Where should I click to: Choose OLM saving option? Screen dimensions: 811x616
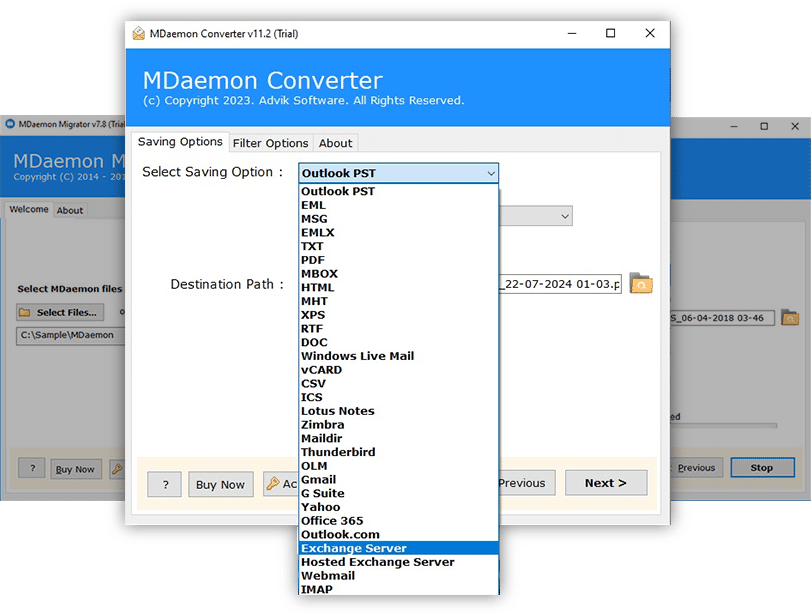pos(398,466)
